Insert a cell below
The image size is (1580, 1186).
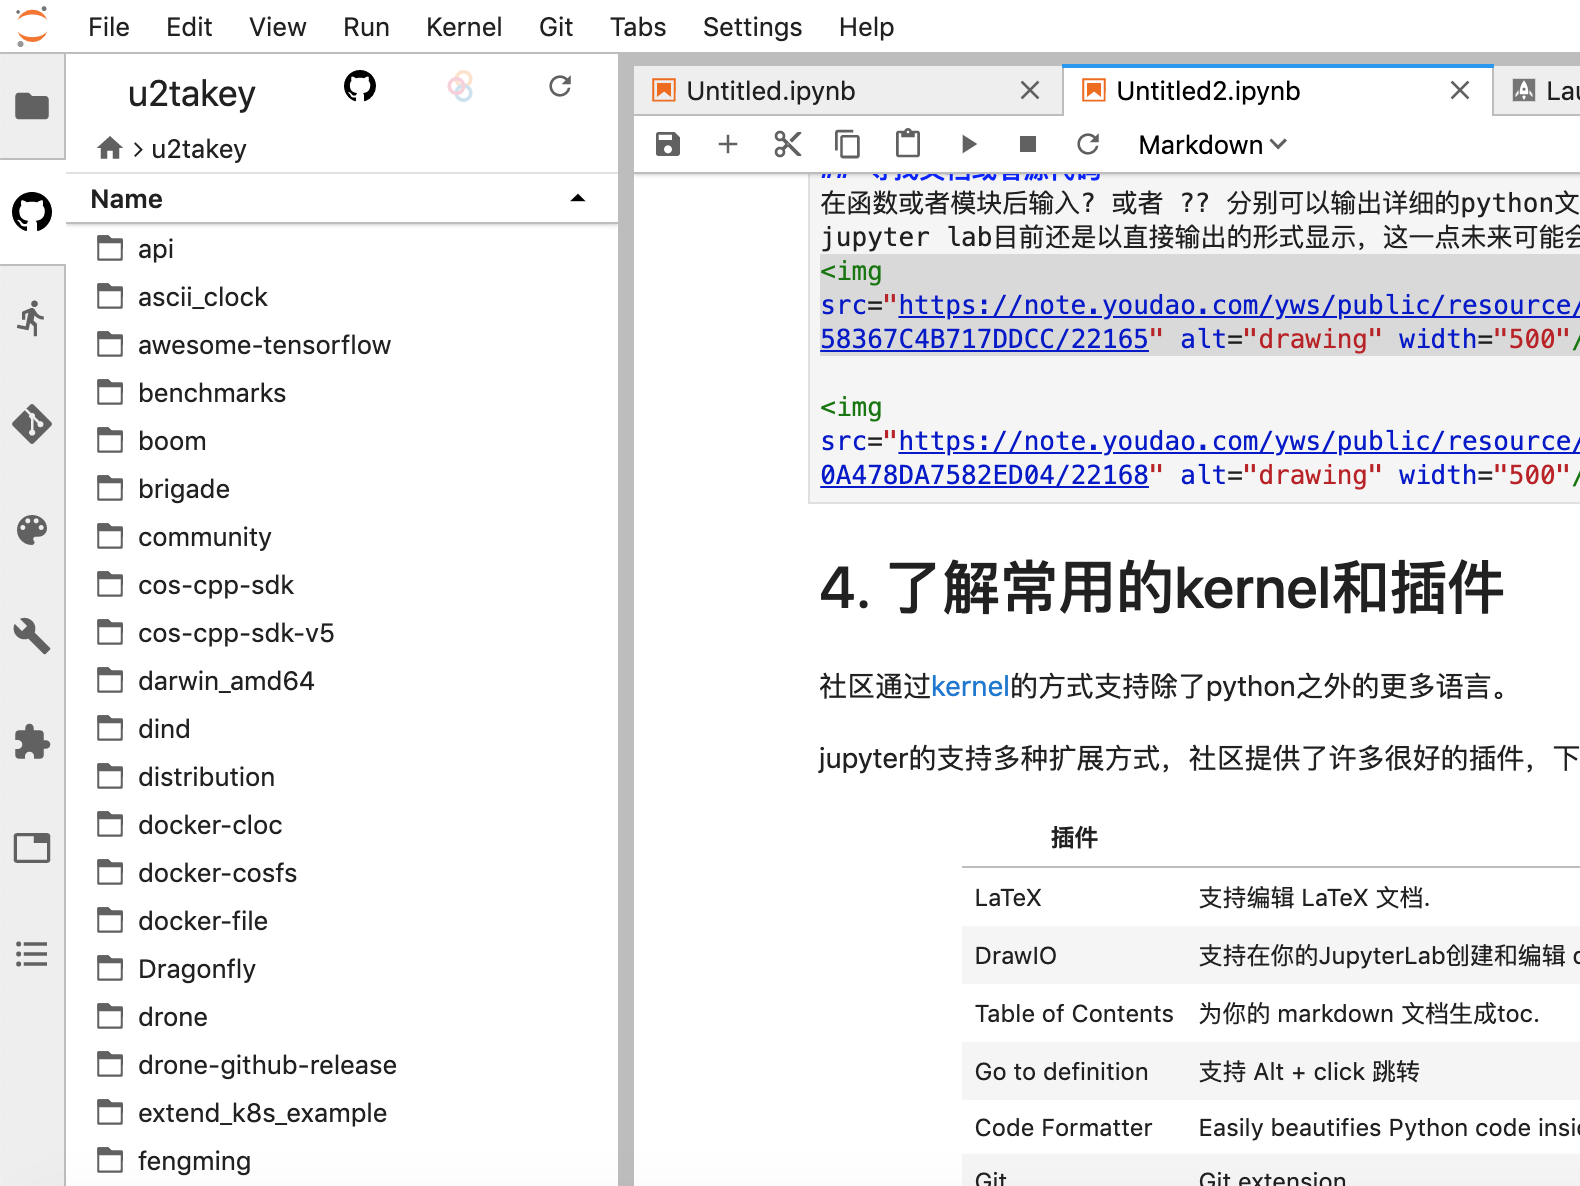[728, 145]
